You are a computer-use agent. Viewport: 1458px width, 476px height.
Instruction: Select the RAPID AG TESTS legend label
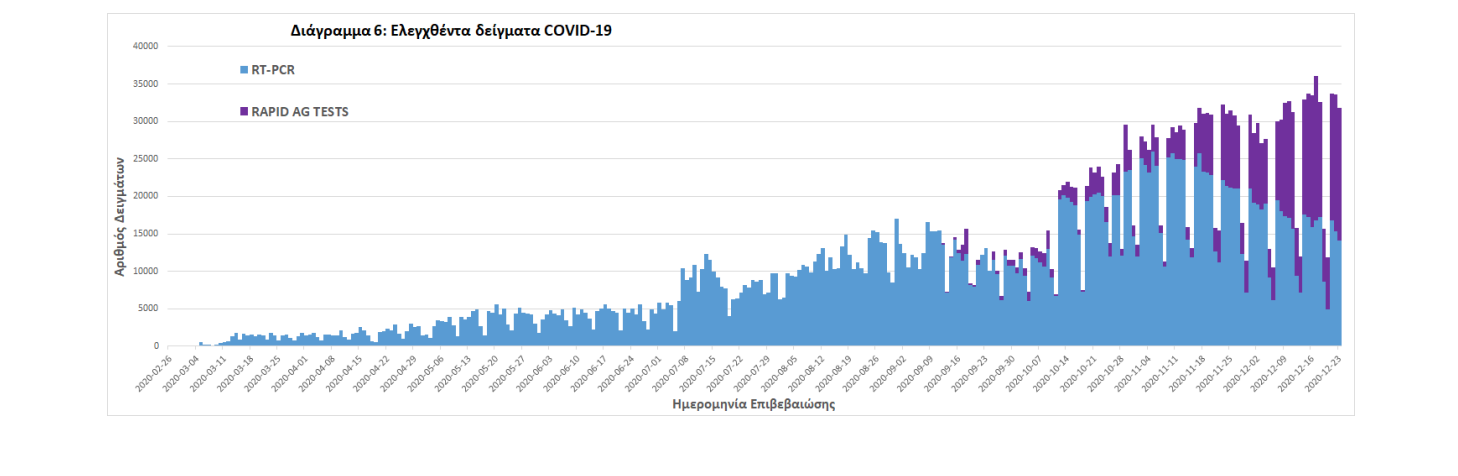point(300,112)
